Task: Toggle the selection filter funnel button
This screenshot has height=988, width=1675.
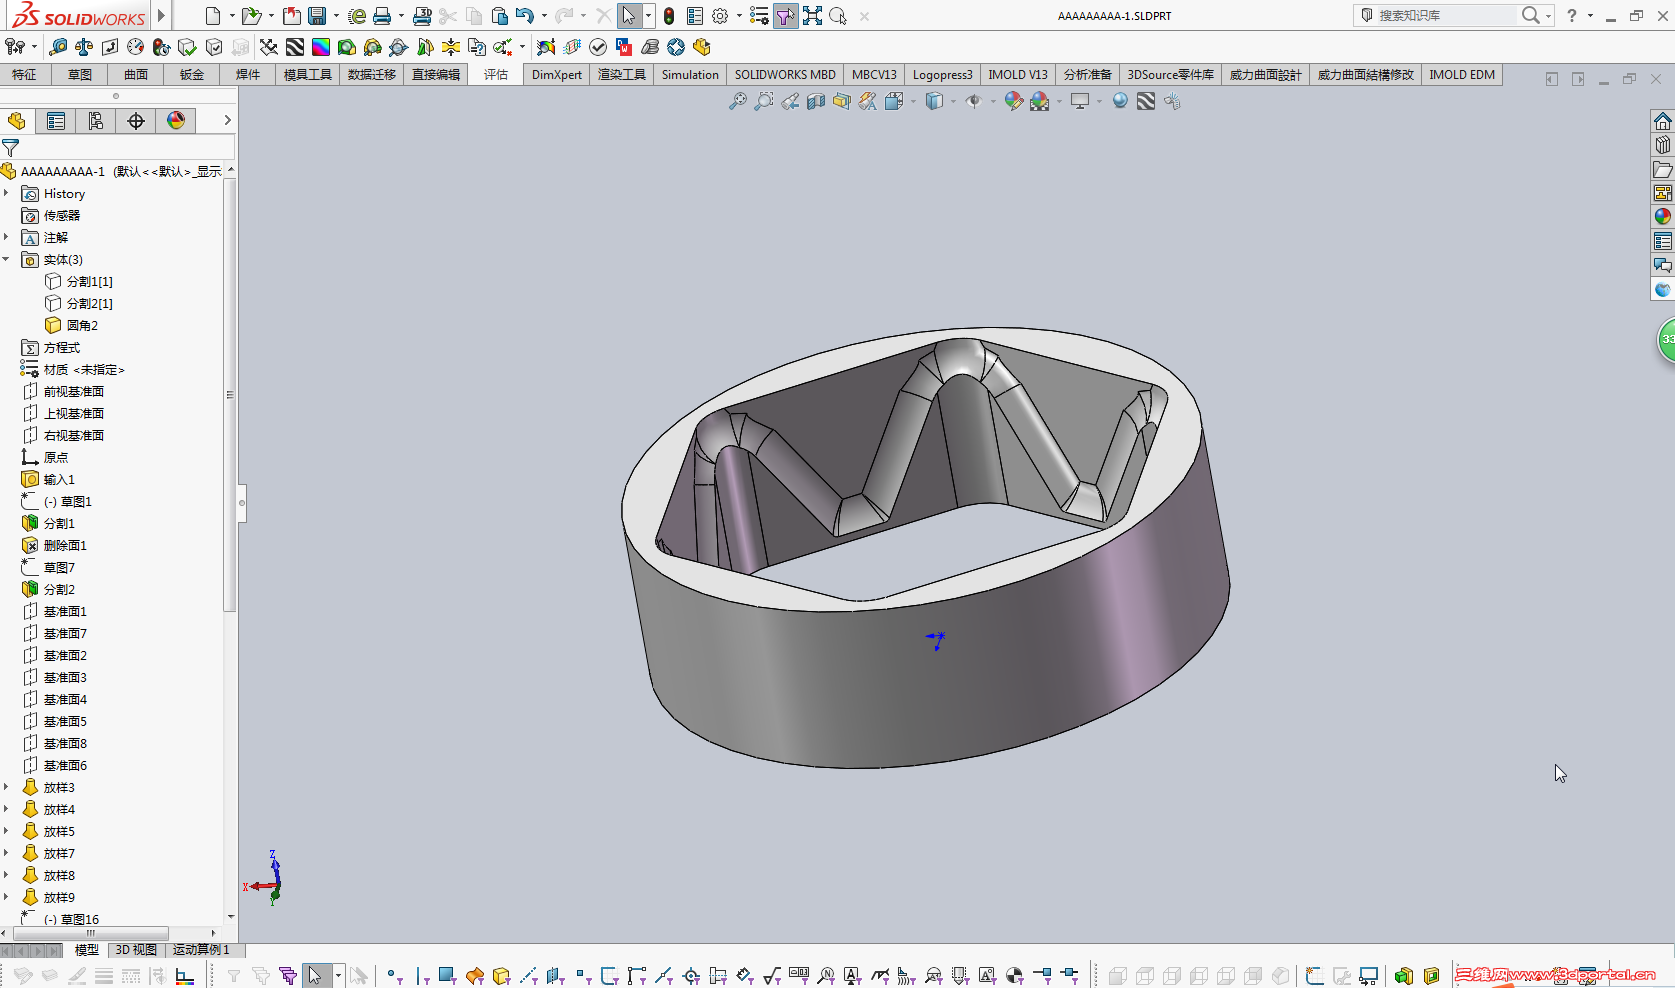Action: pyautogui.click(x=785, y=16)
